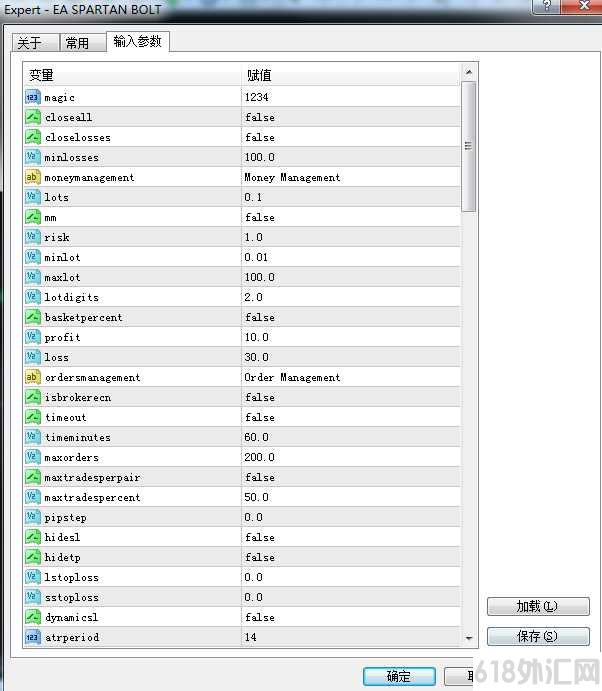
Task: Click the 加载 (L) button
Action: point(538,606)
